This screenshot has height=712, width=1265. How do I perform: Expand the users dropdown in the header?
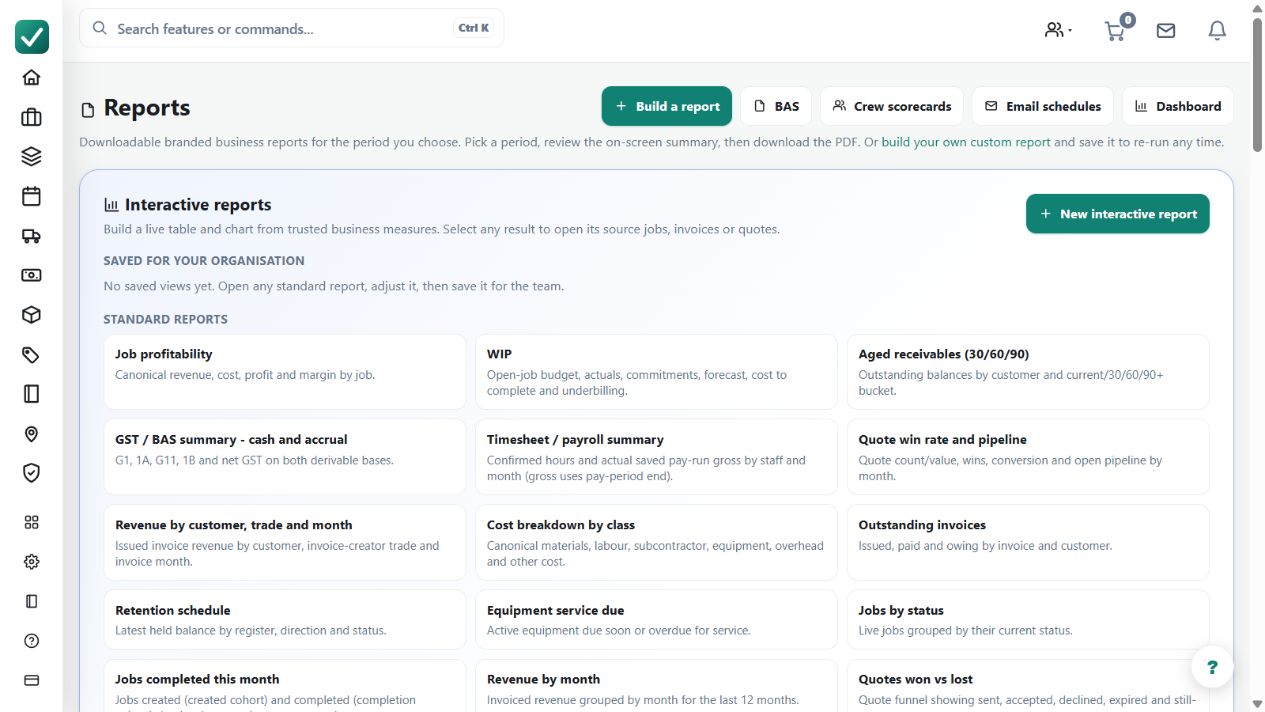pyautogui.click(x=1058, y=30)
